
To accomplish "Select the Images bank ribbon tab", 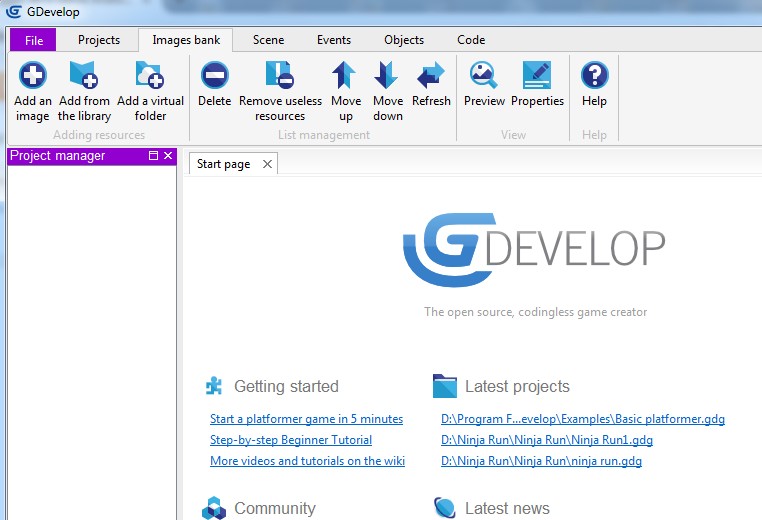I will pos(186,40).
